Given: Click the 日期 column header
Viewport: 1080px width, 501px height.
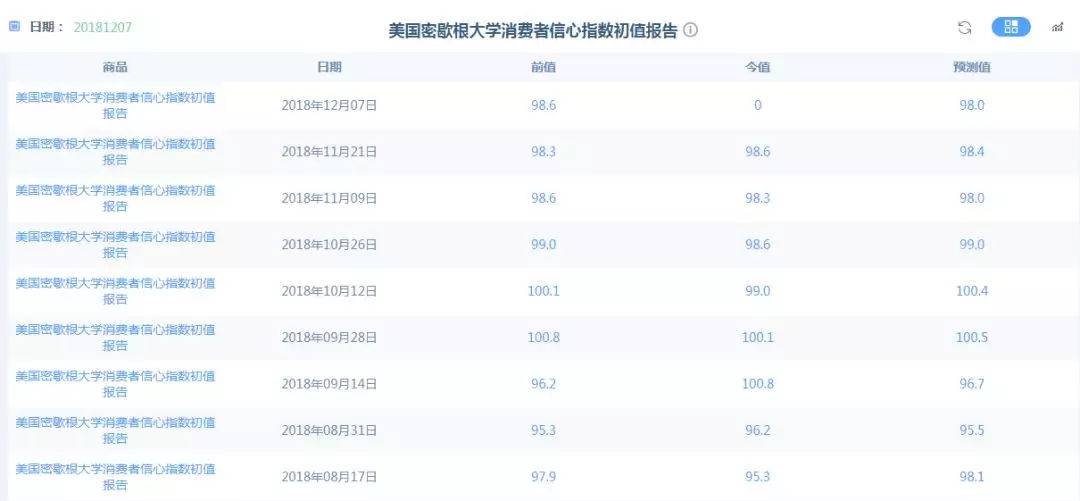Looking at the screenshot, I should coord(329,68).
